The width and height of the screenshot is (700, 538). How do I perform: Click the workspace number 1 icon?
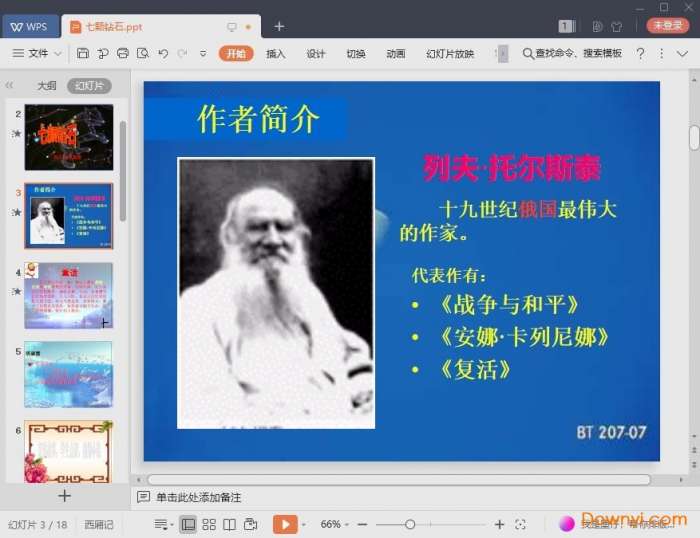tap(567, 26)
